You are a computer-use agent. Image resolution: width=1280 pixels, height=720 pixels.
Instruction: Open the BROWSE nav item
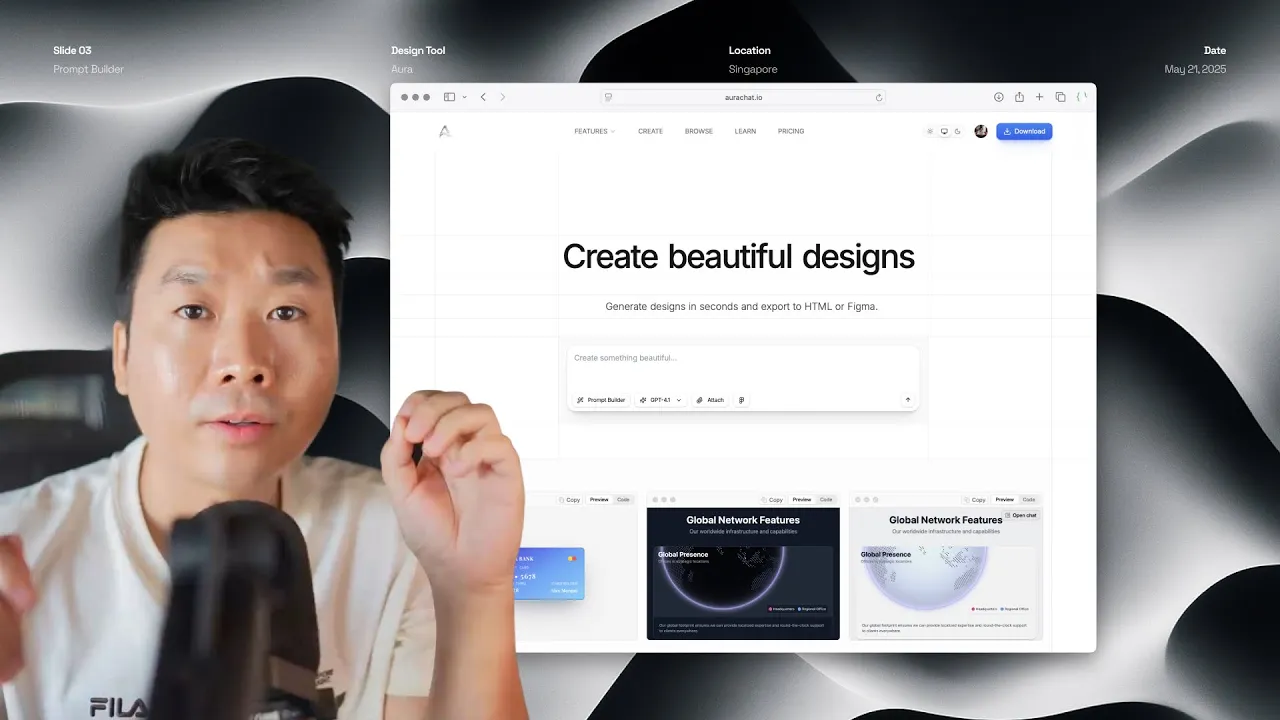699,131
